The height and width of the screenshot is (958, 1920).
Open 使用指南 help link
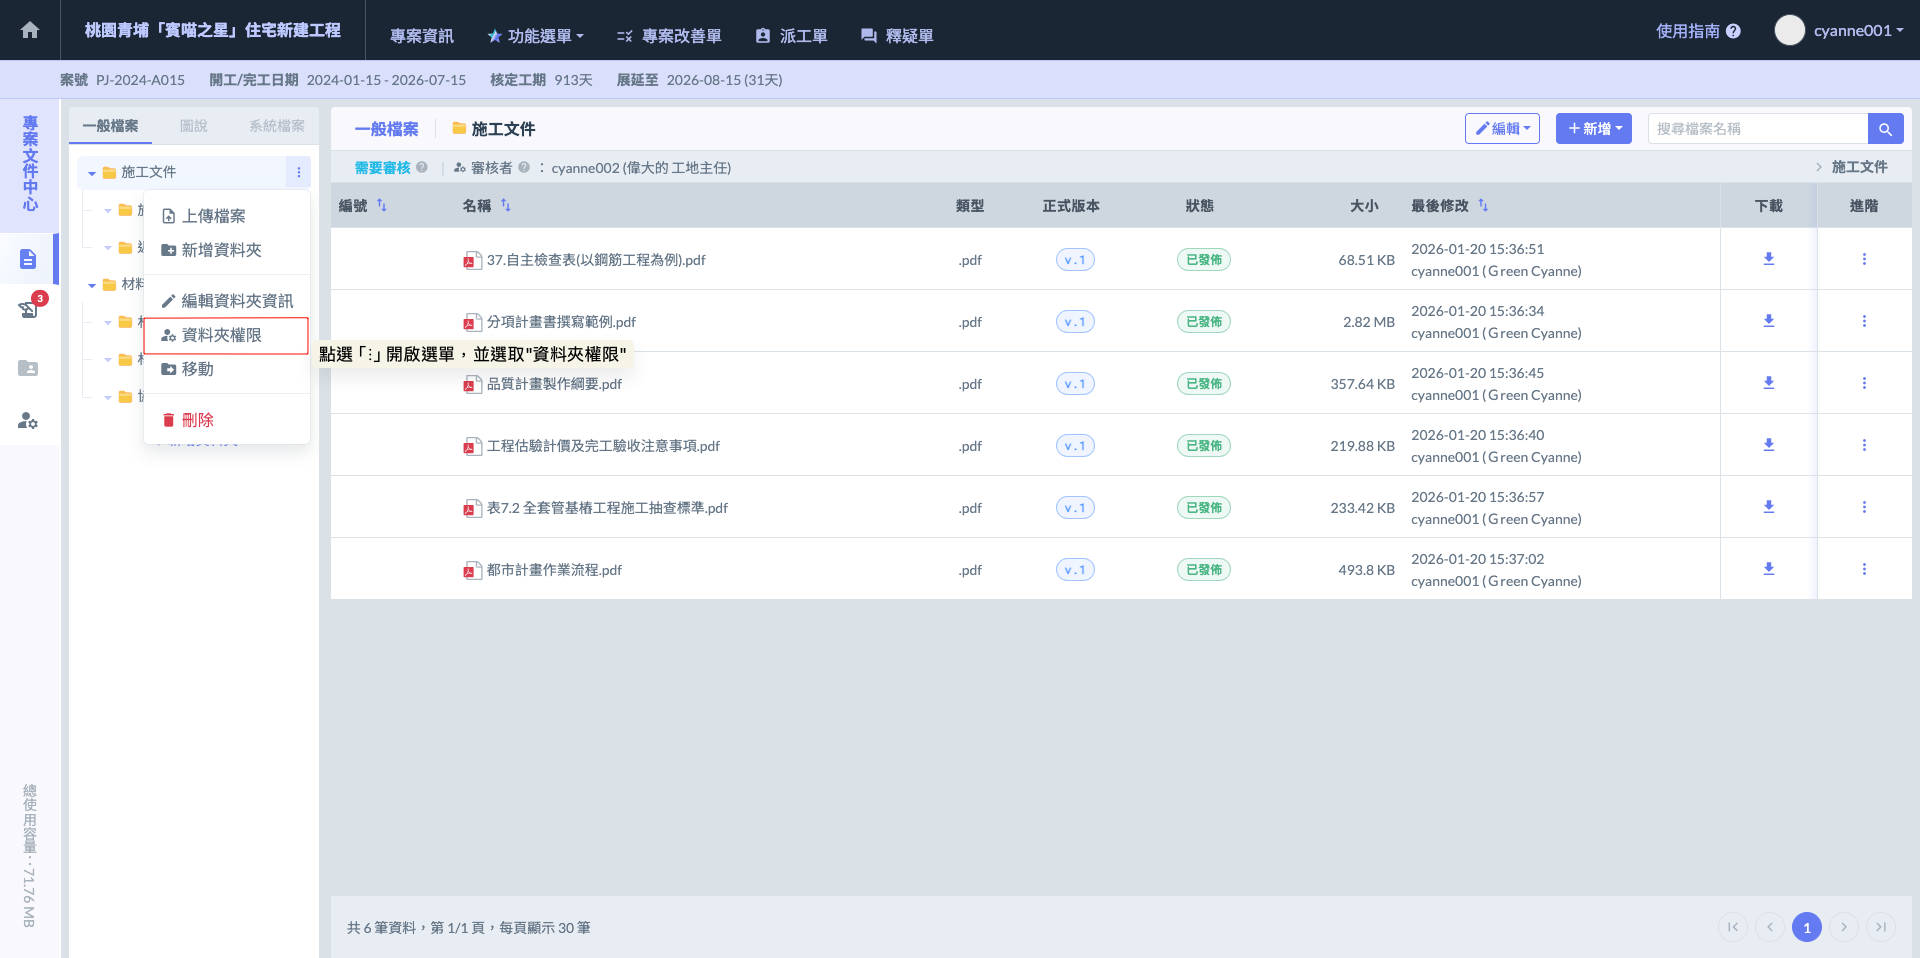click(x=1697, y=31)
